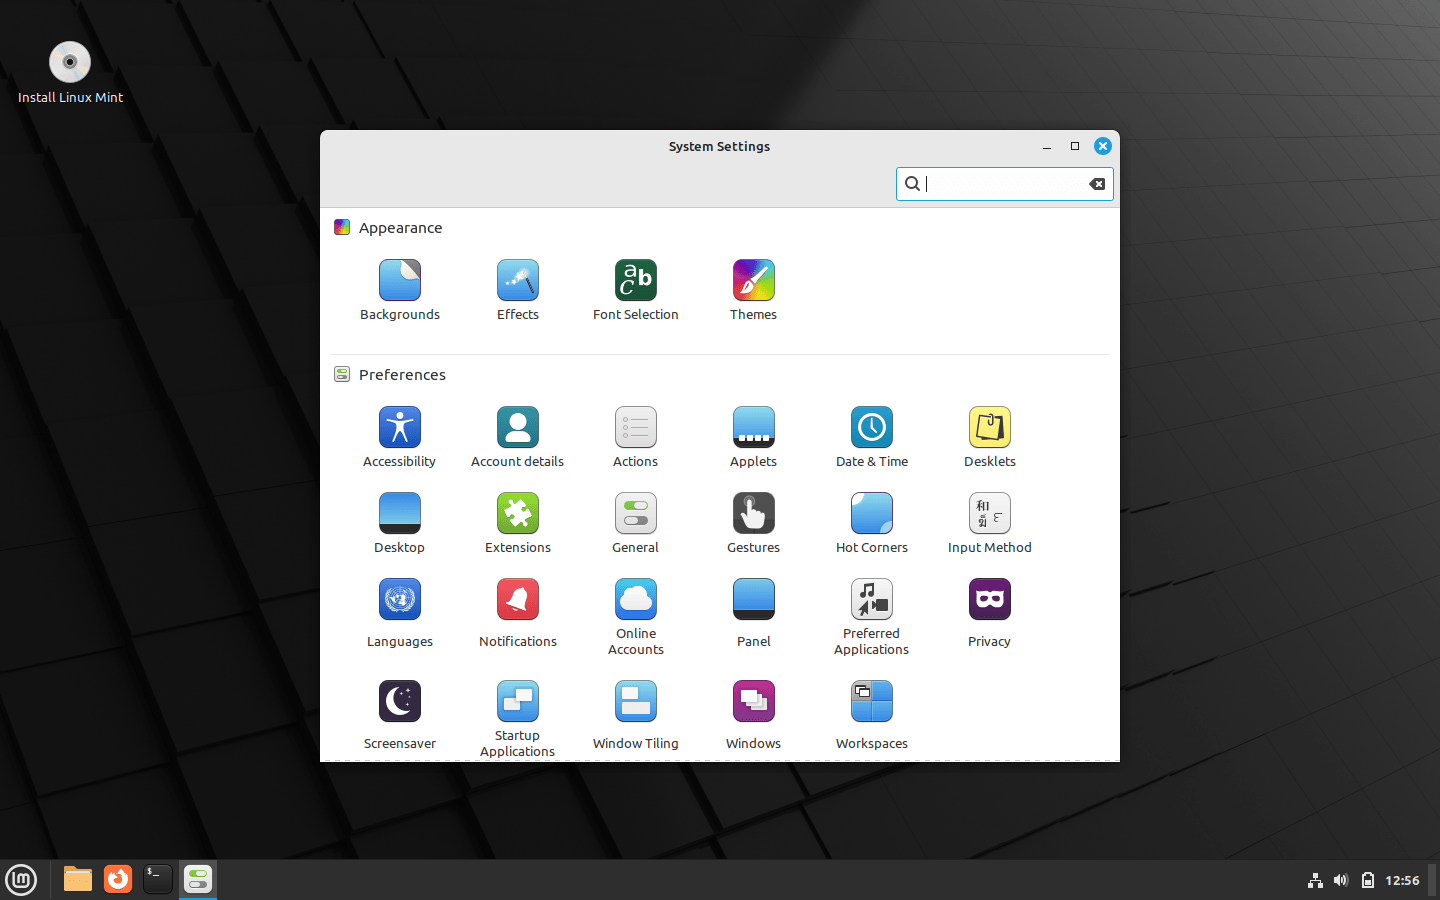Viewport: 1440px width, 900px height.
Task: Clear the search field with the backspace icon
Action: tap(1097, 184)
